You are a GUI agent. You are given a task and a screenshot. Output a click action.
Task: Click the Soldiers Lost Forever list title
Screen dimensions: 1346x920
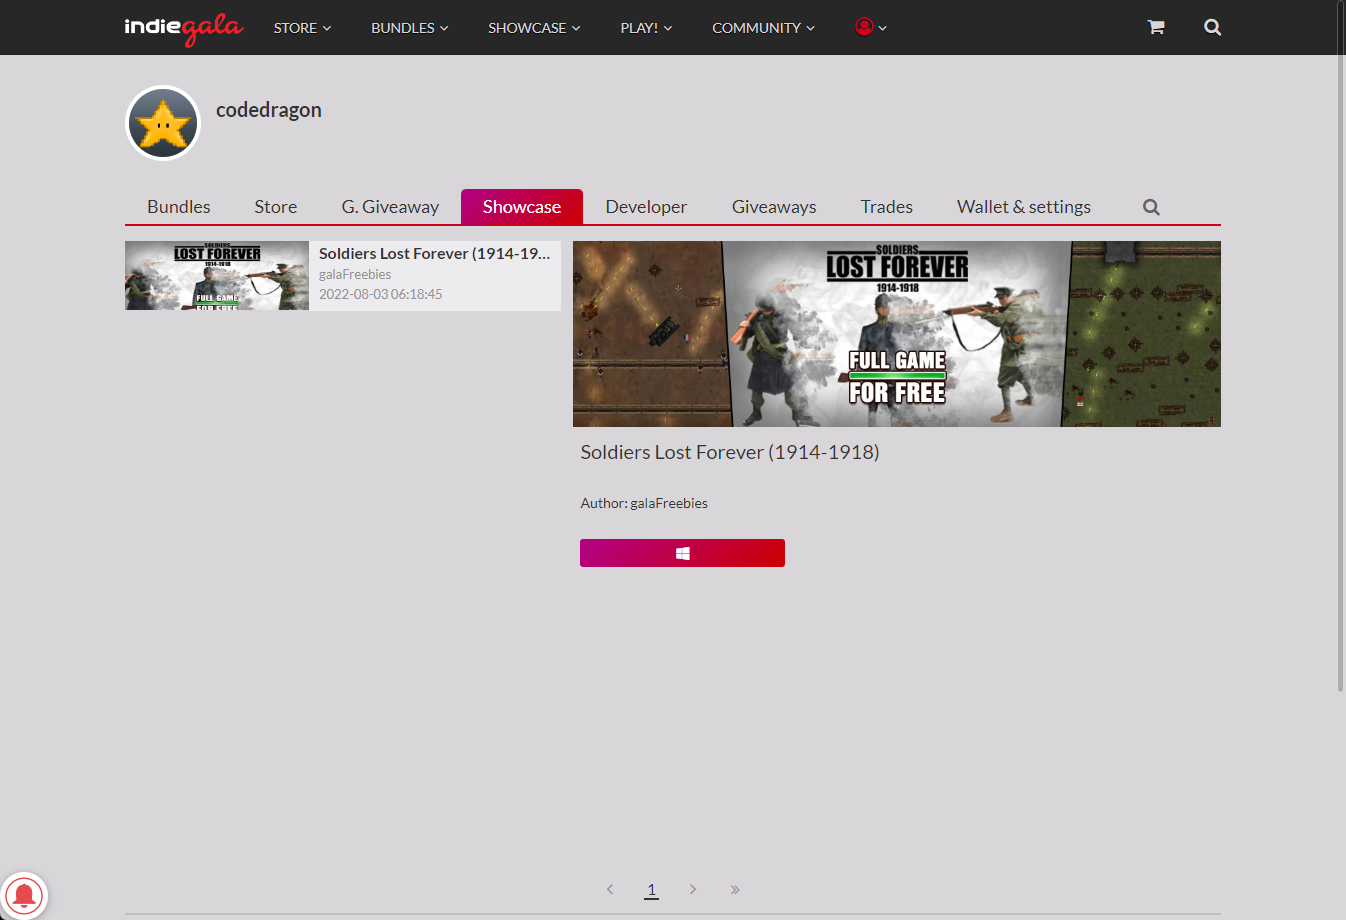435,254
